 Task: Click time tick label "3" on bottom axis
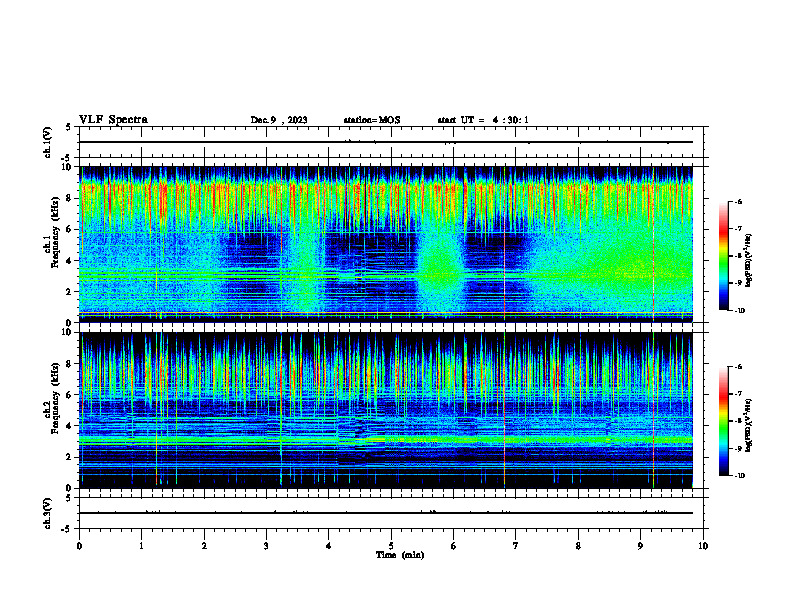(x=266, y=545)
